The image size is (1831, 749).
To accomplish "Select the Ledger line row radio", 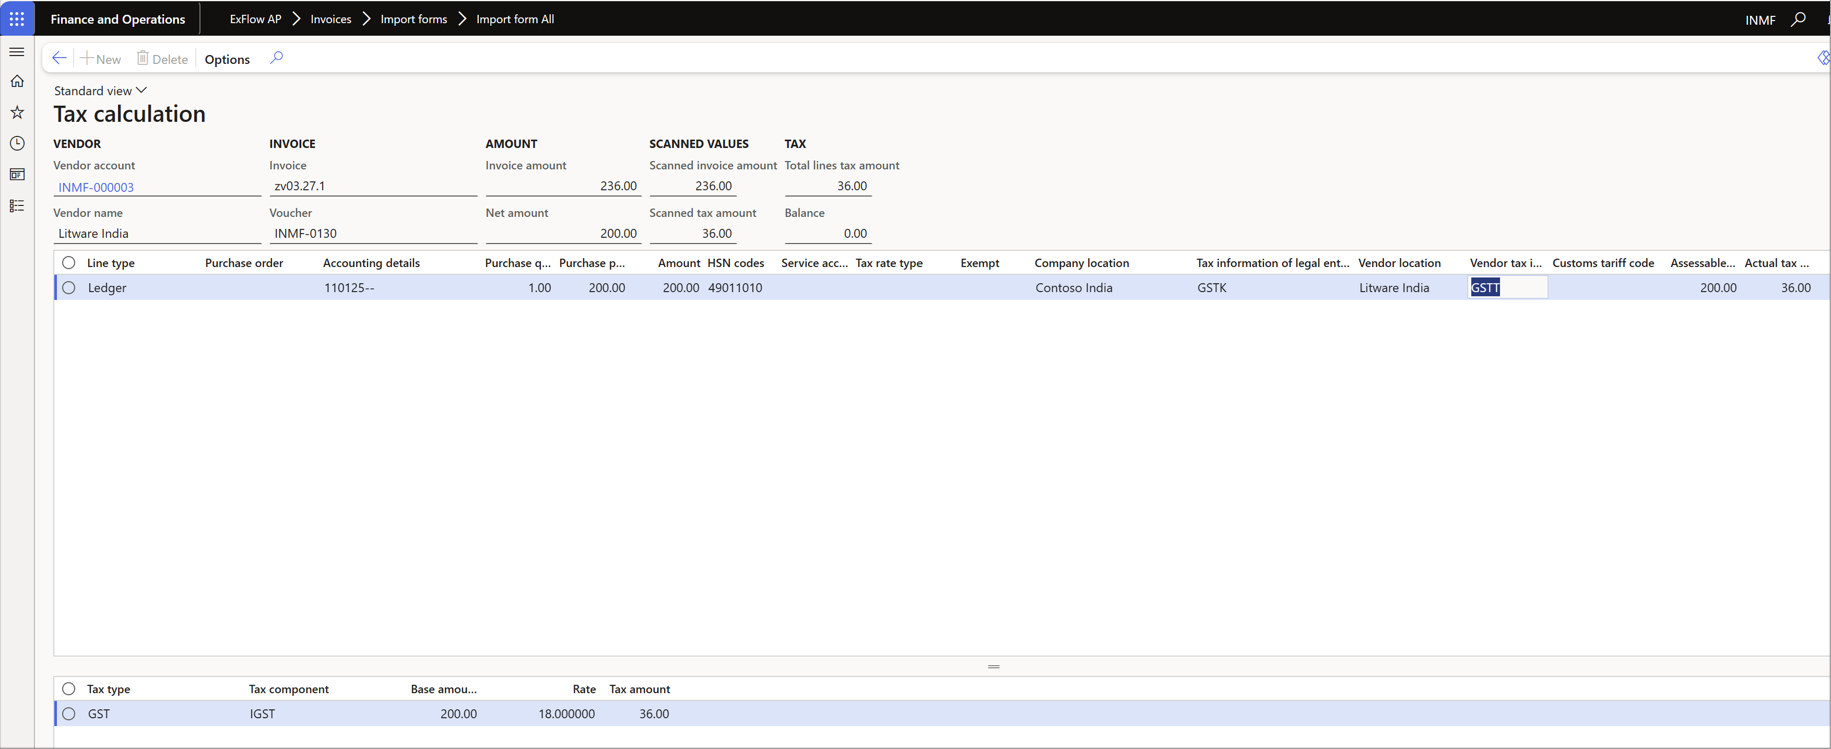I will click(69, 288).
